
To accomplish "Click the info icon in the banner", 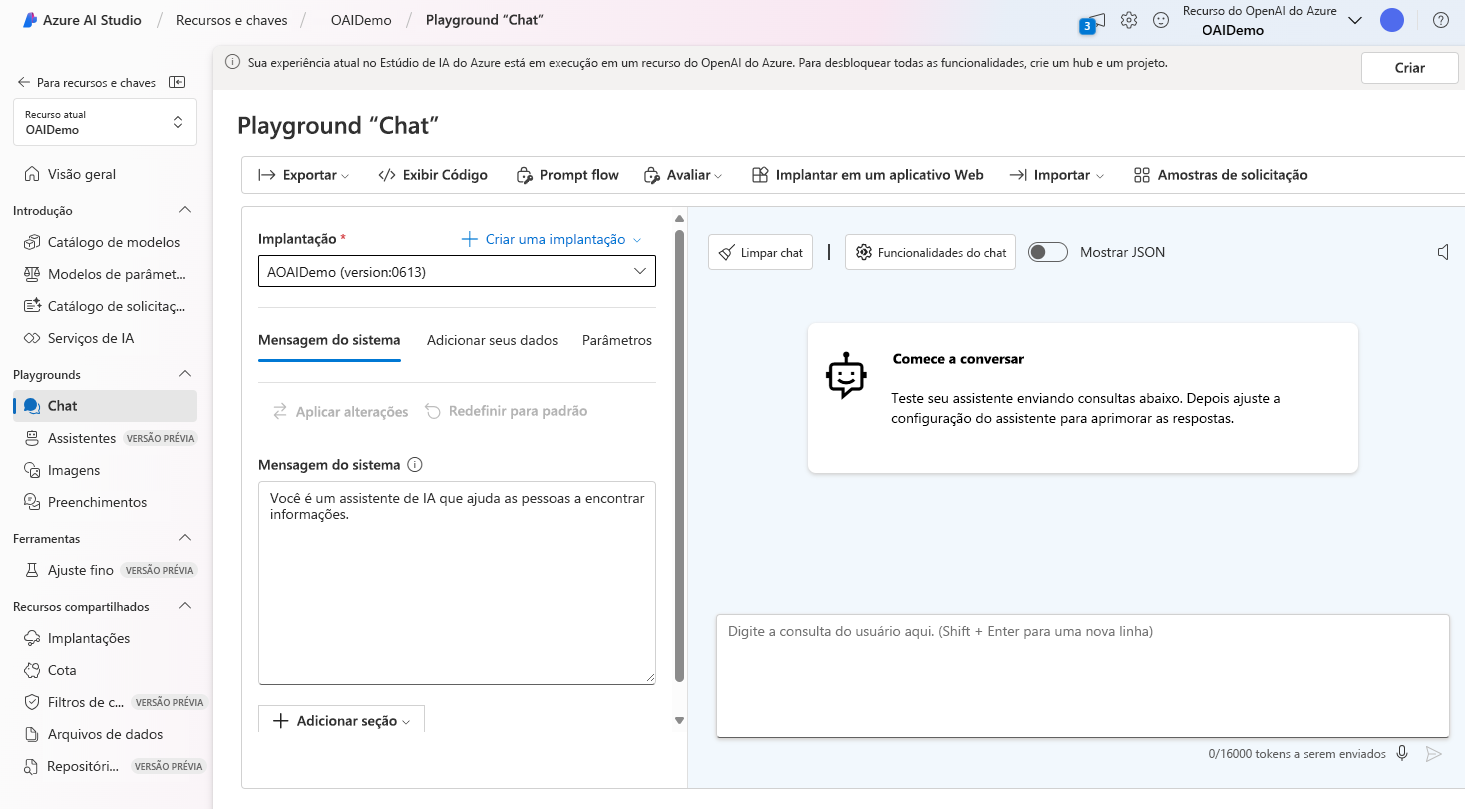I will (x=232, y=63).
